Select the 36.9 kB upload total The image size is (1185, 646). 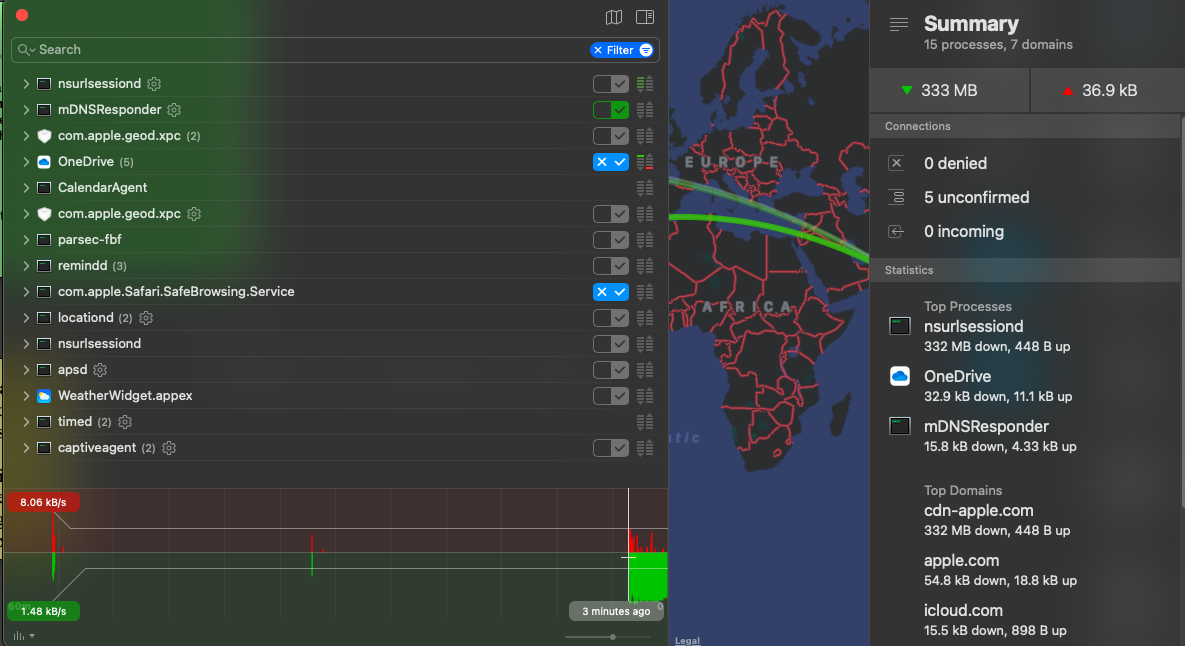tap(1108, 91)
